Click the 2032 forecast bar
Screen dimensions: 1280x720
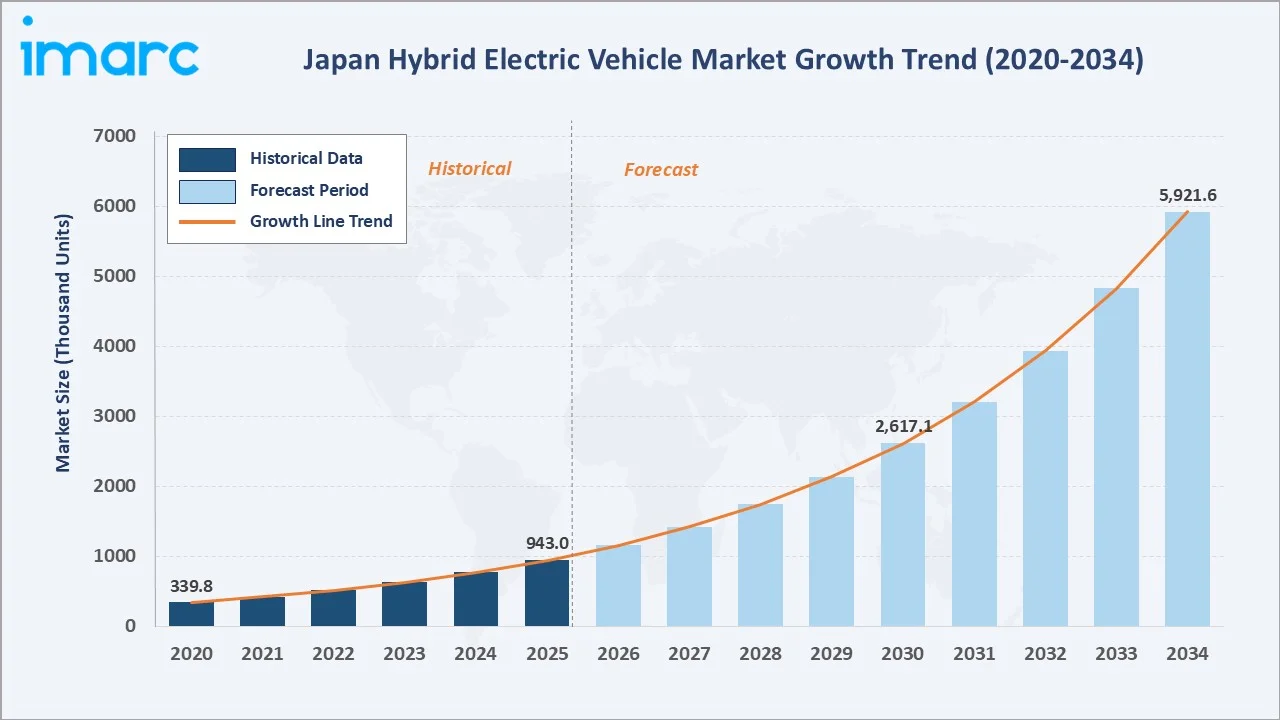[1045, 488]
